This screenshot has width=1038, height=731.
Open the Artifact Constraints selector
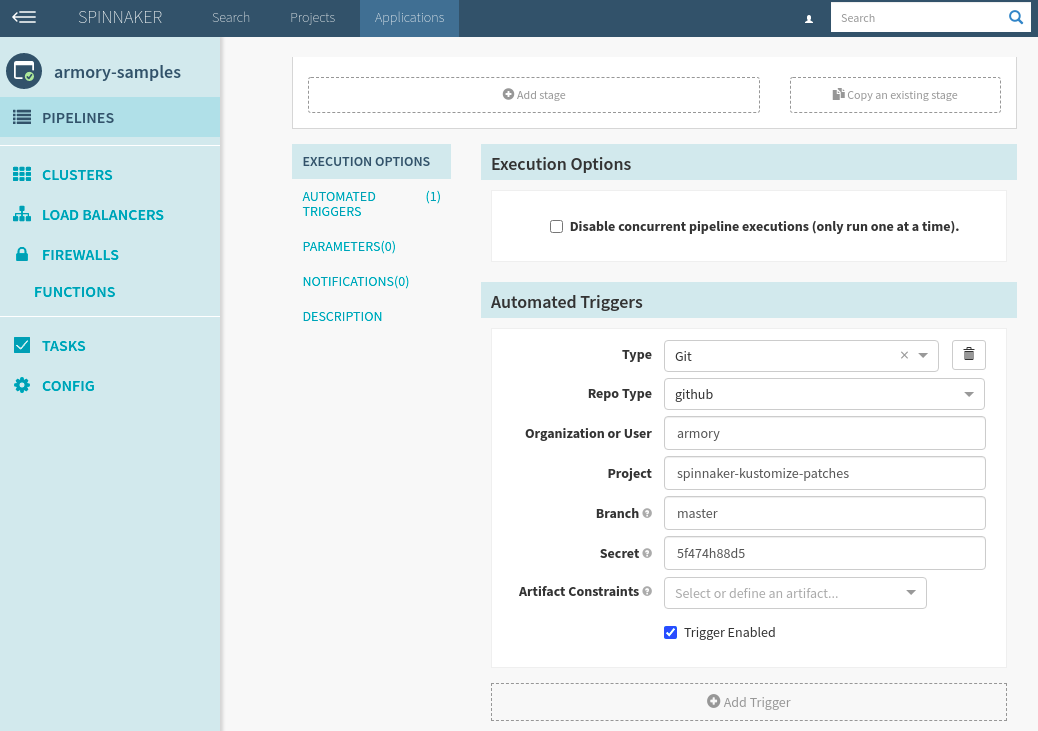[795, 593]
